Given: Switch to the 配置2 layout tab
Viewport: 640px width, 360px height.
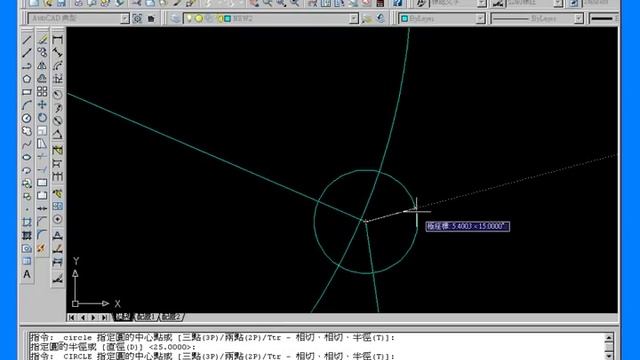Looking at the screenshot, I should click(x=171, y=317).
